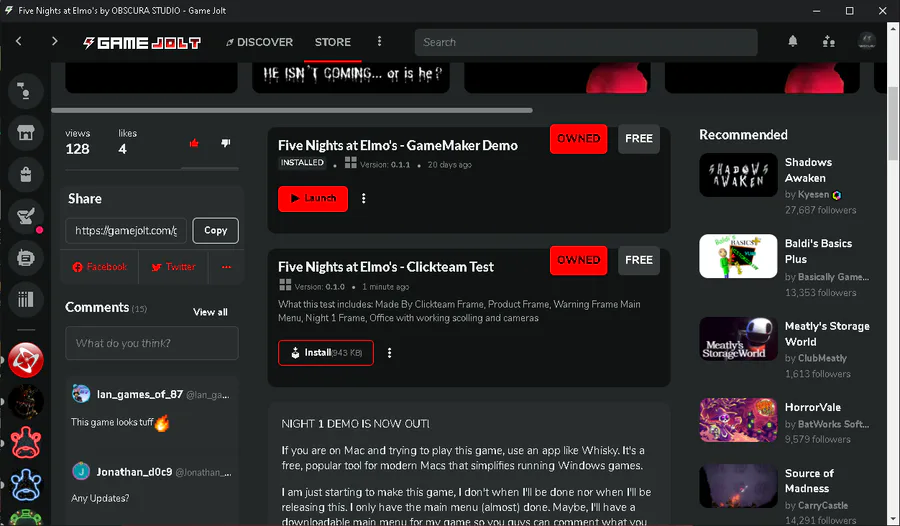
Task: Open Meatly's Storage World thumbnail
Action: pyautogui.click(x=738, y=339)
